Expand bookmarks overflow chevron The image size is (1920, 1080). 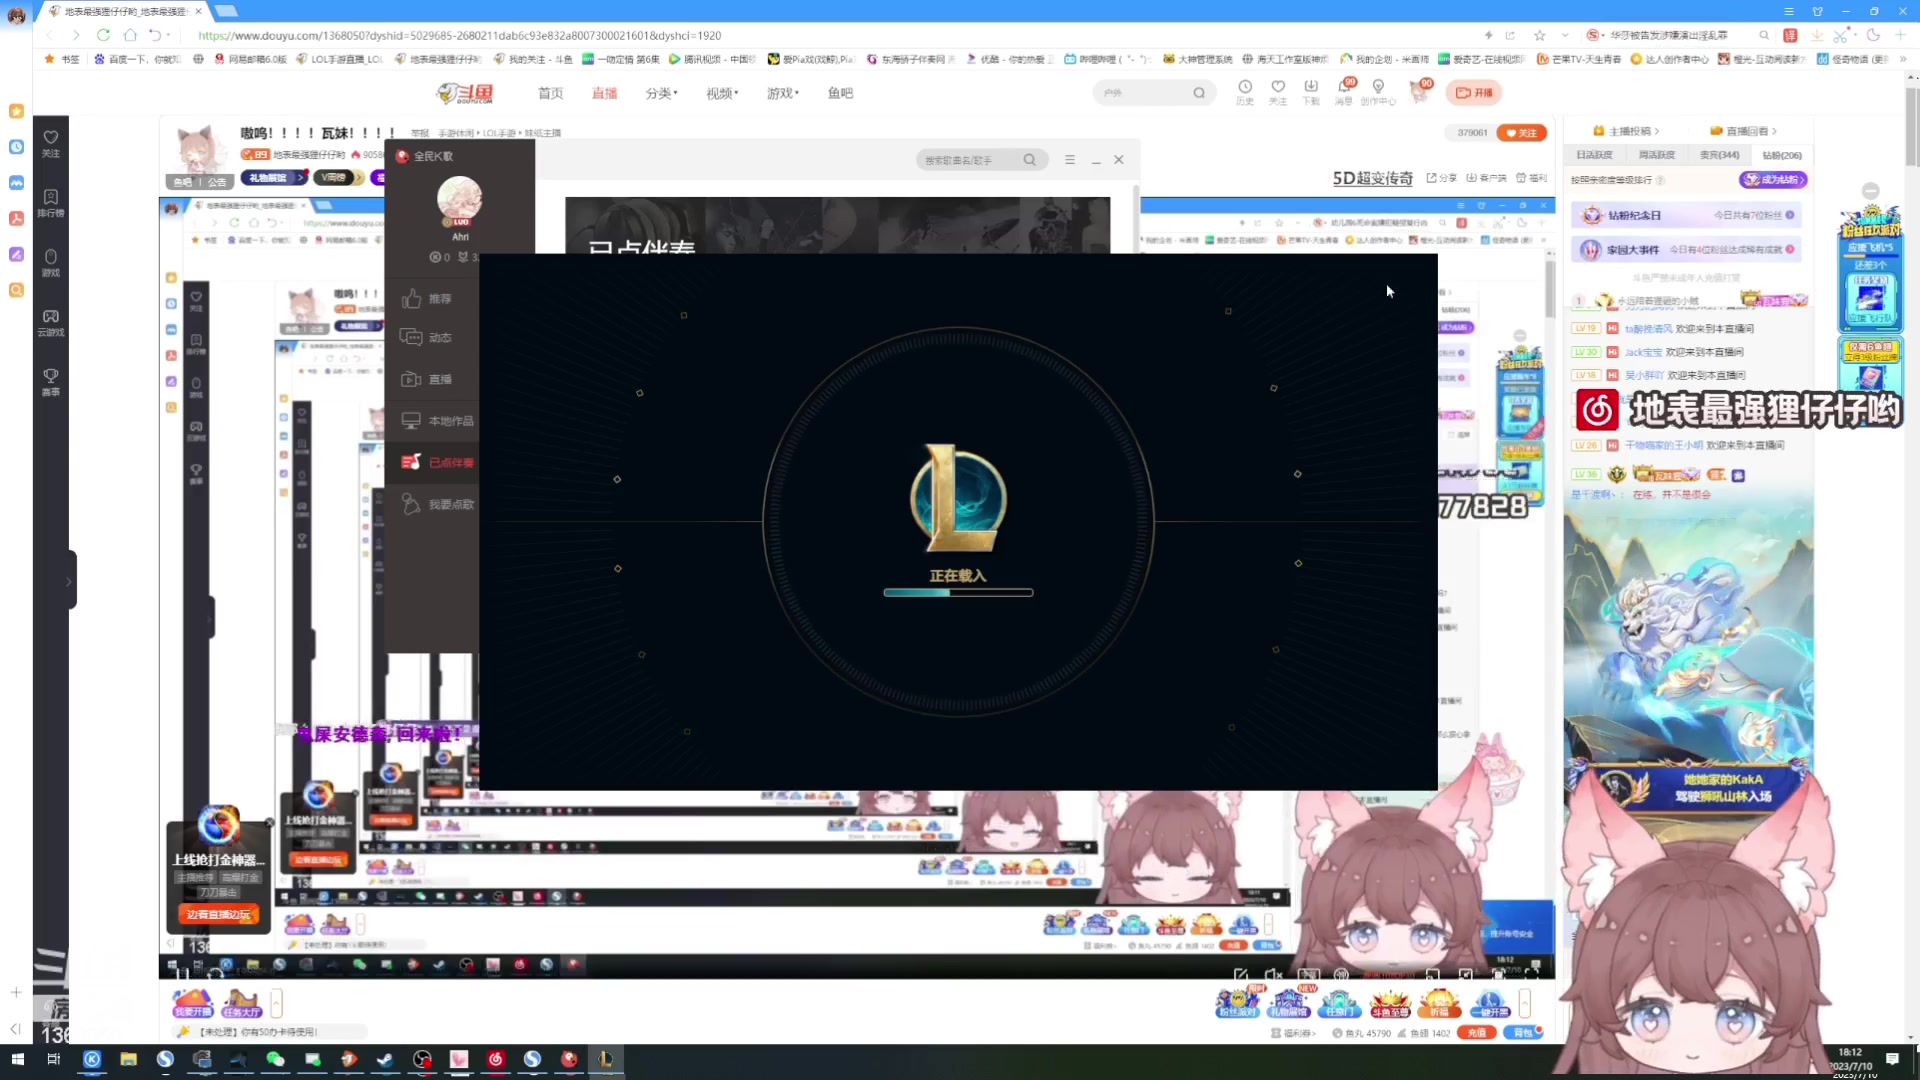click(x=1904, y=59)
